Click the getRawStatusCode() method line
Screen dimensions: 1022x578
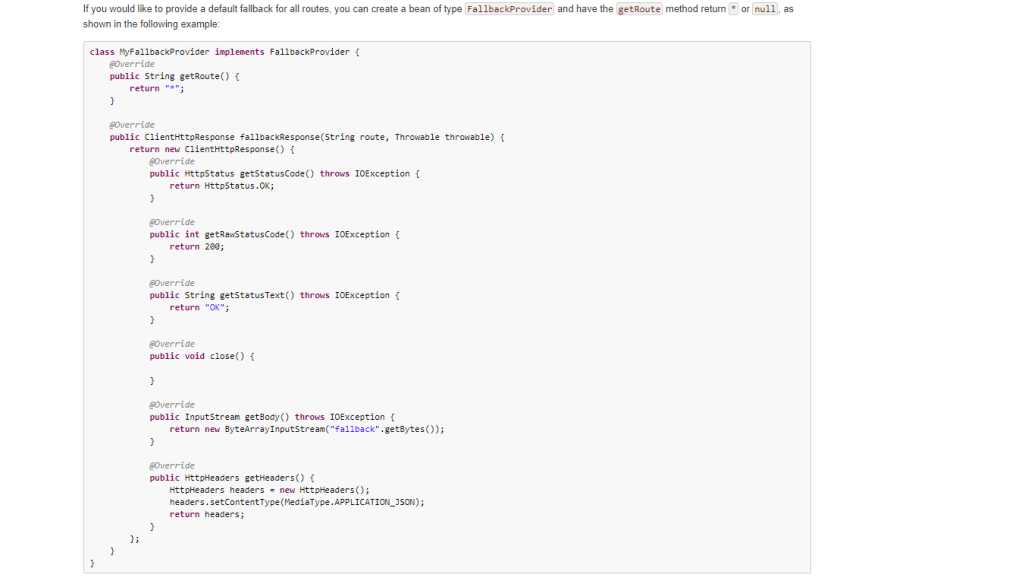point(274,234)
